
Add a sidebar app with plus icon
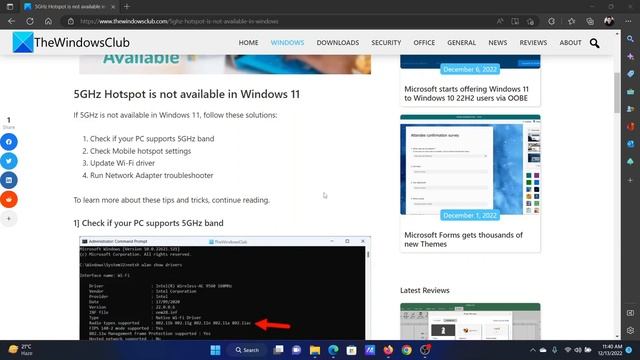(631, 180)
